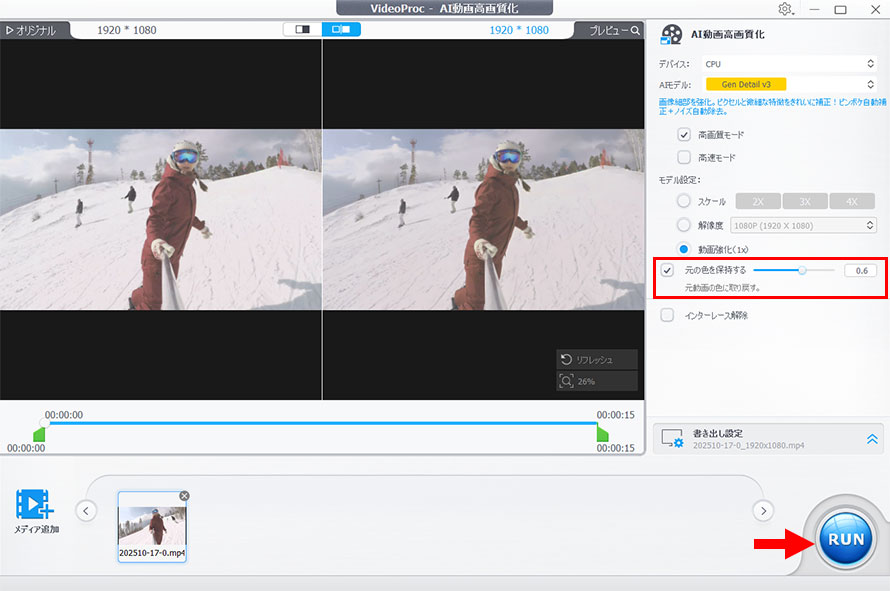The image size is (890, 591).
Task: Expand 書き出し設定 with the chevron
Action: point(872,439)
